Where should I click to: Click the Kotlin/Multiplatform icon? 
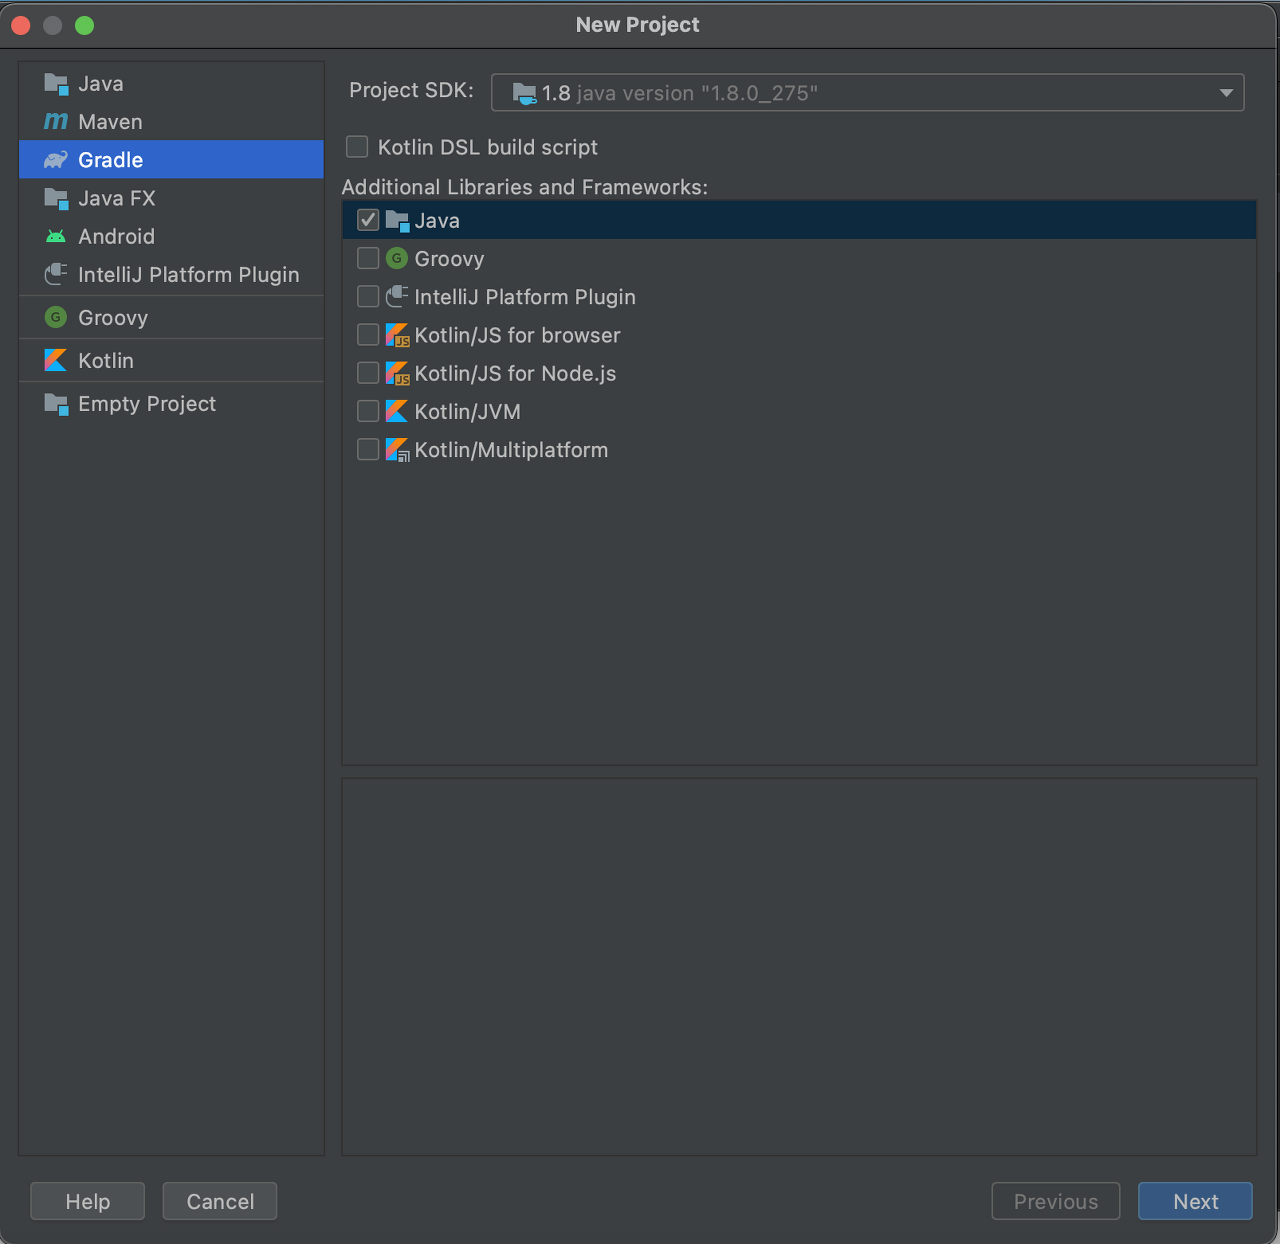[397, 450]
